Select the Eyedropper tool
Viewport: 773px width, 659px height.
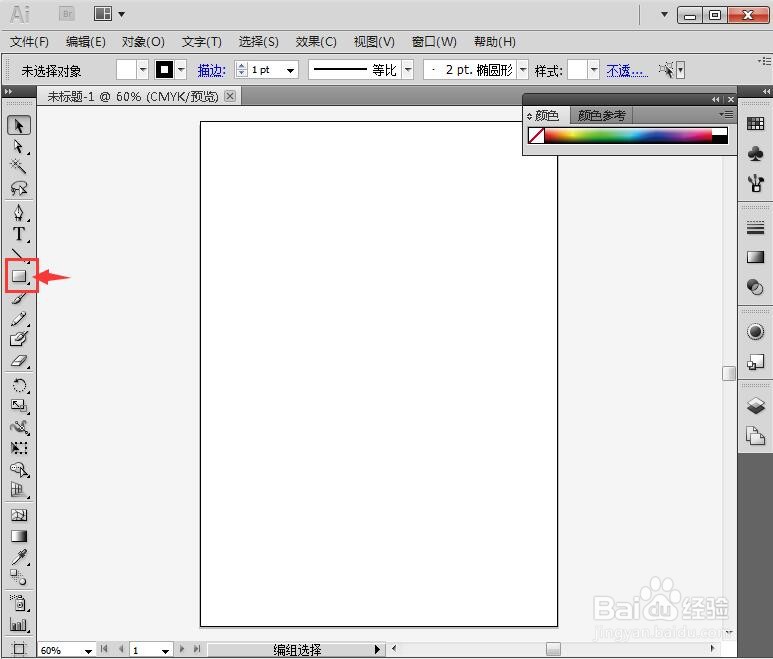[x=19, y=557]
